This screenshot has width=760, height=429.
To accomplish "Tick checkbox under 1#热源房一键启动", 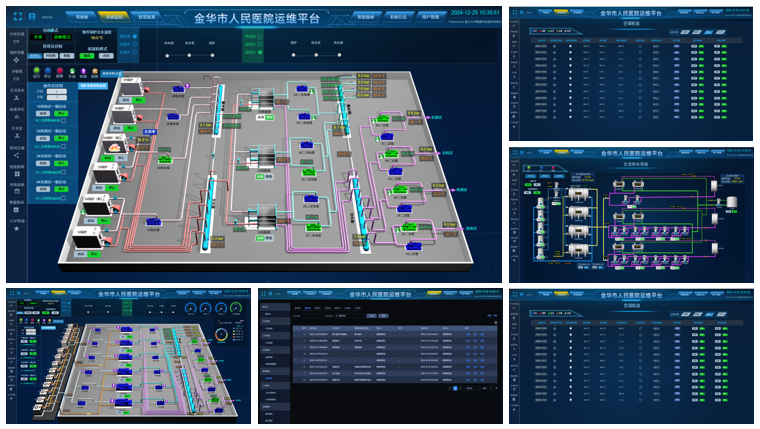I will (x=63, y=120).
